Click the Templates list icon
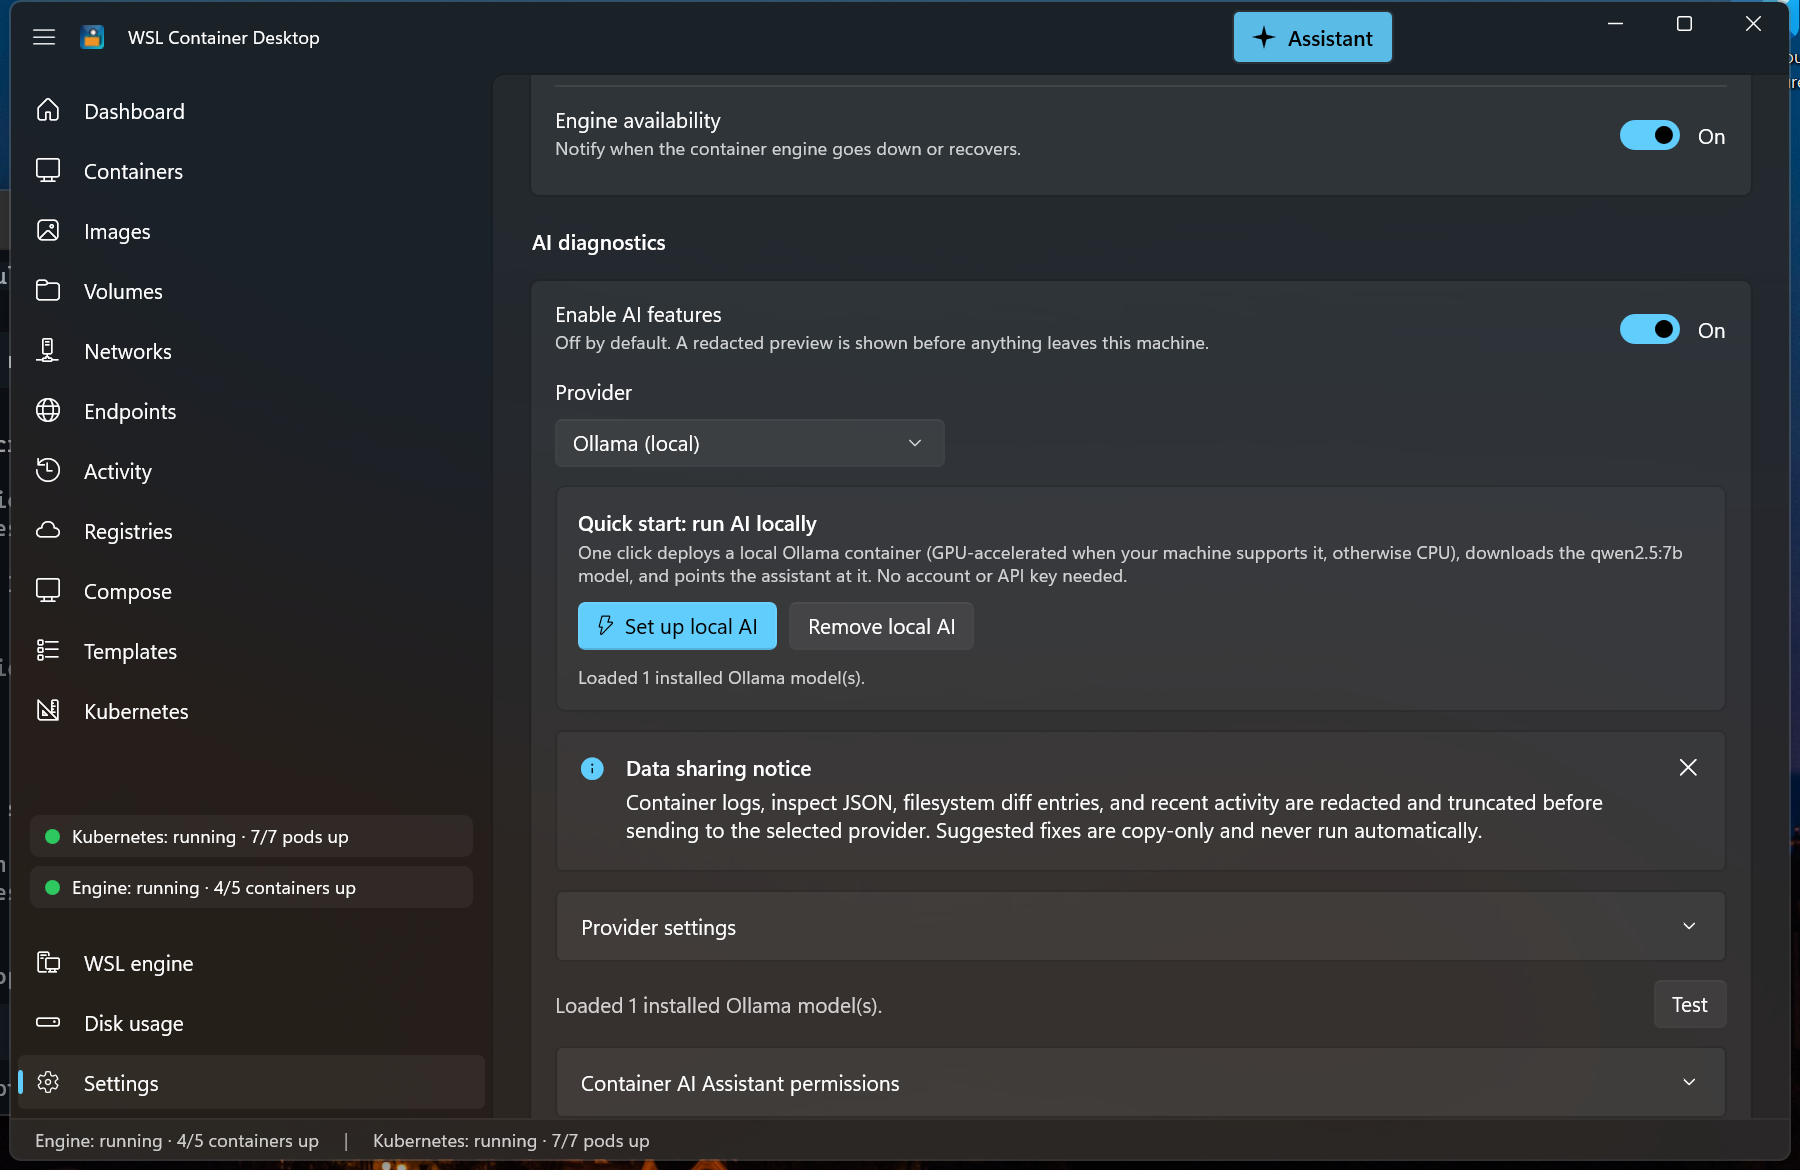Screen dimensions: 1800x1170 coord(48,650)
